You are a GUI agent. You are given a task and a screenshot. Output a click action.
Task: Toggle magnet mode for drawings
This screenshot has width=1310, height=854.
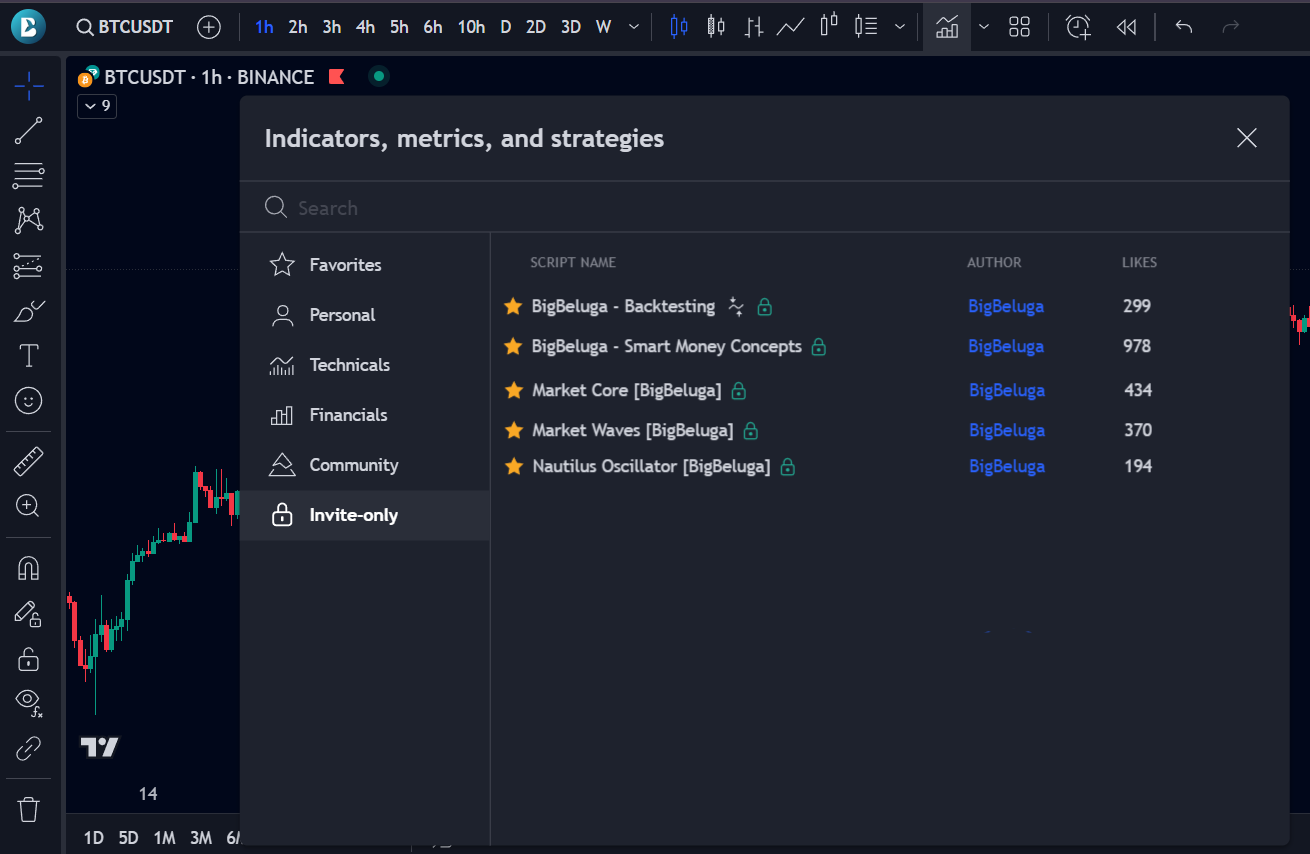tap(29, 568)
